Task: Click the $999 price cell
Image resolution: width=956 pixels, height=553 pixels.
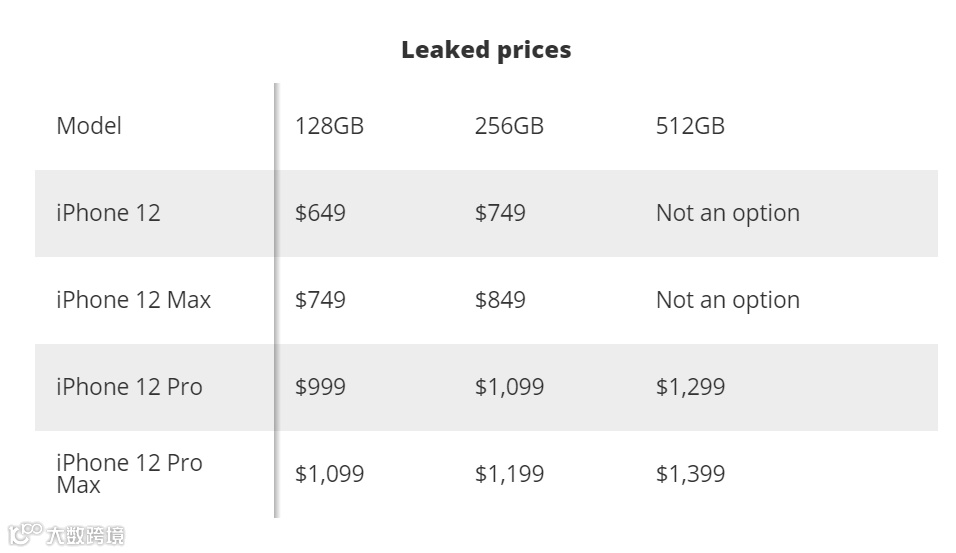Action: tap(320, 387)
